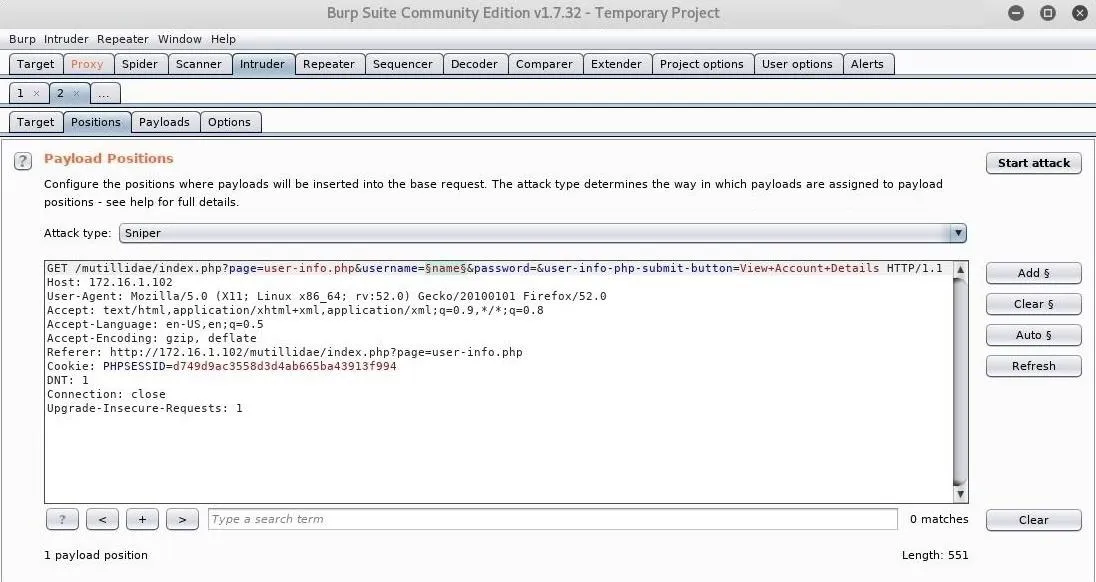Open Payload Positions help question mark icon
This screenshot has width=1096, height=582.
[x=23, y=161]
